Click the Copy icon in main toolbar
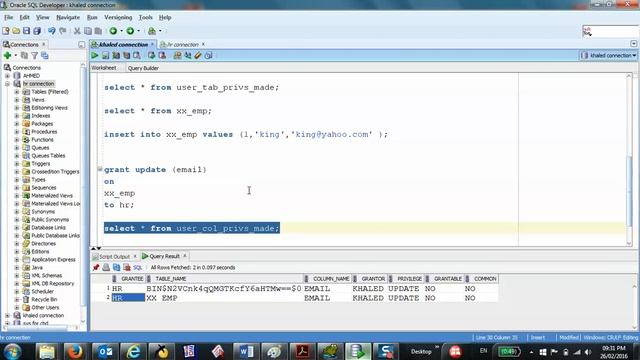Screen dimensions: 640x360 click(x=88, y=31)
